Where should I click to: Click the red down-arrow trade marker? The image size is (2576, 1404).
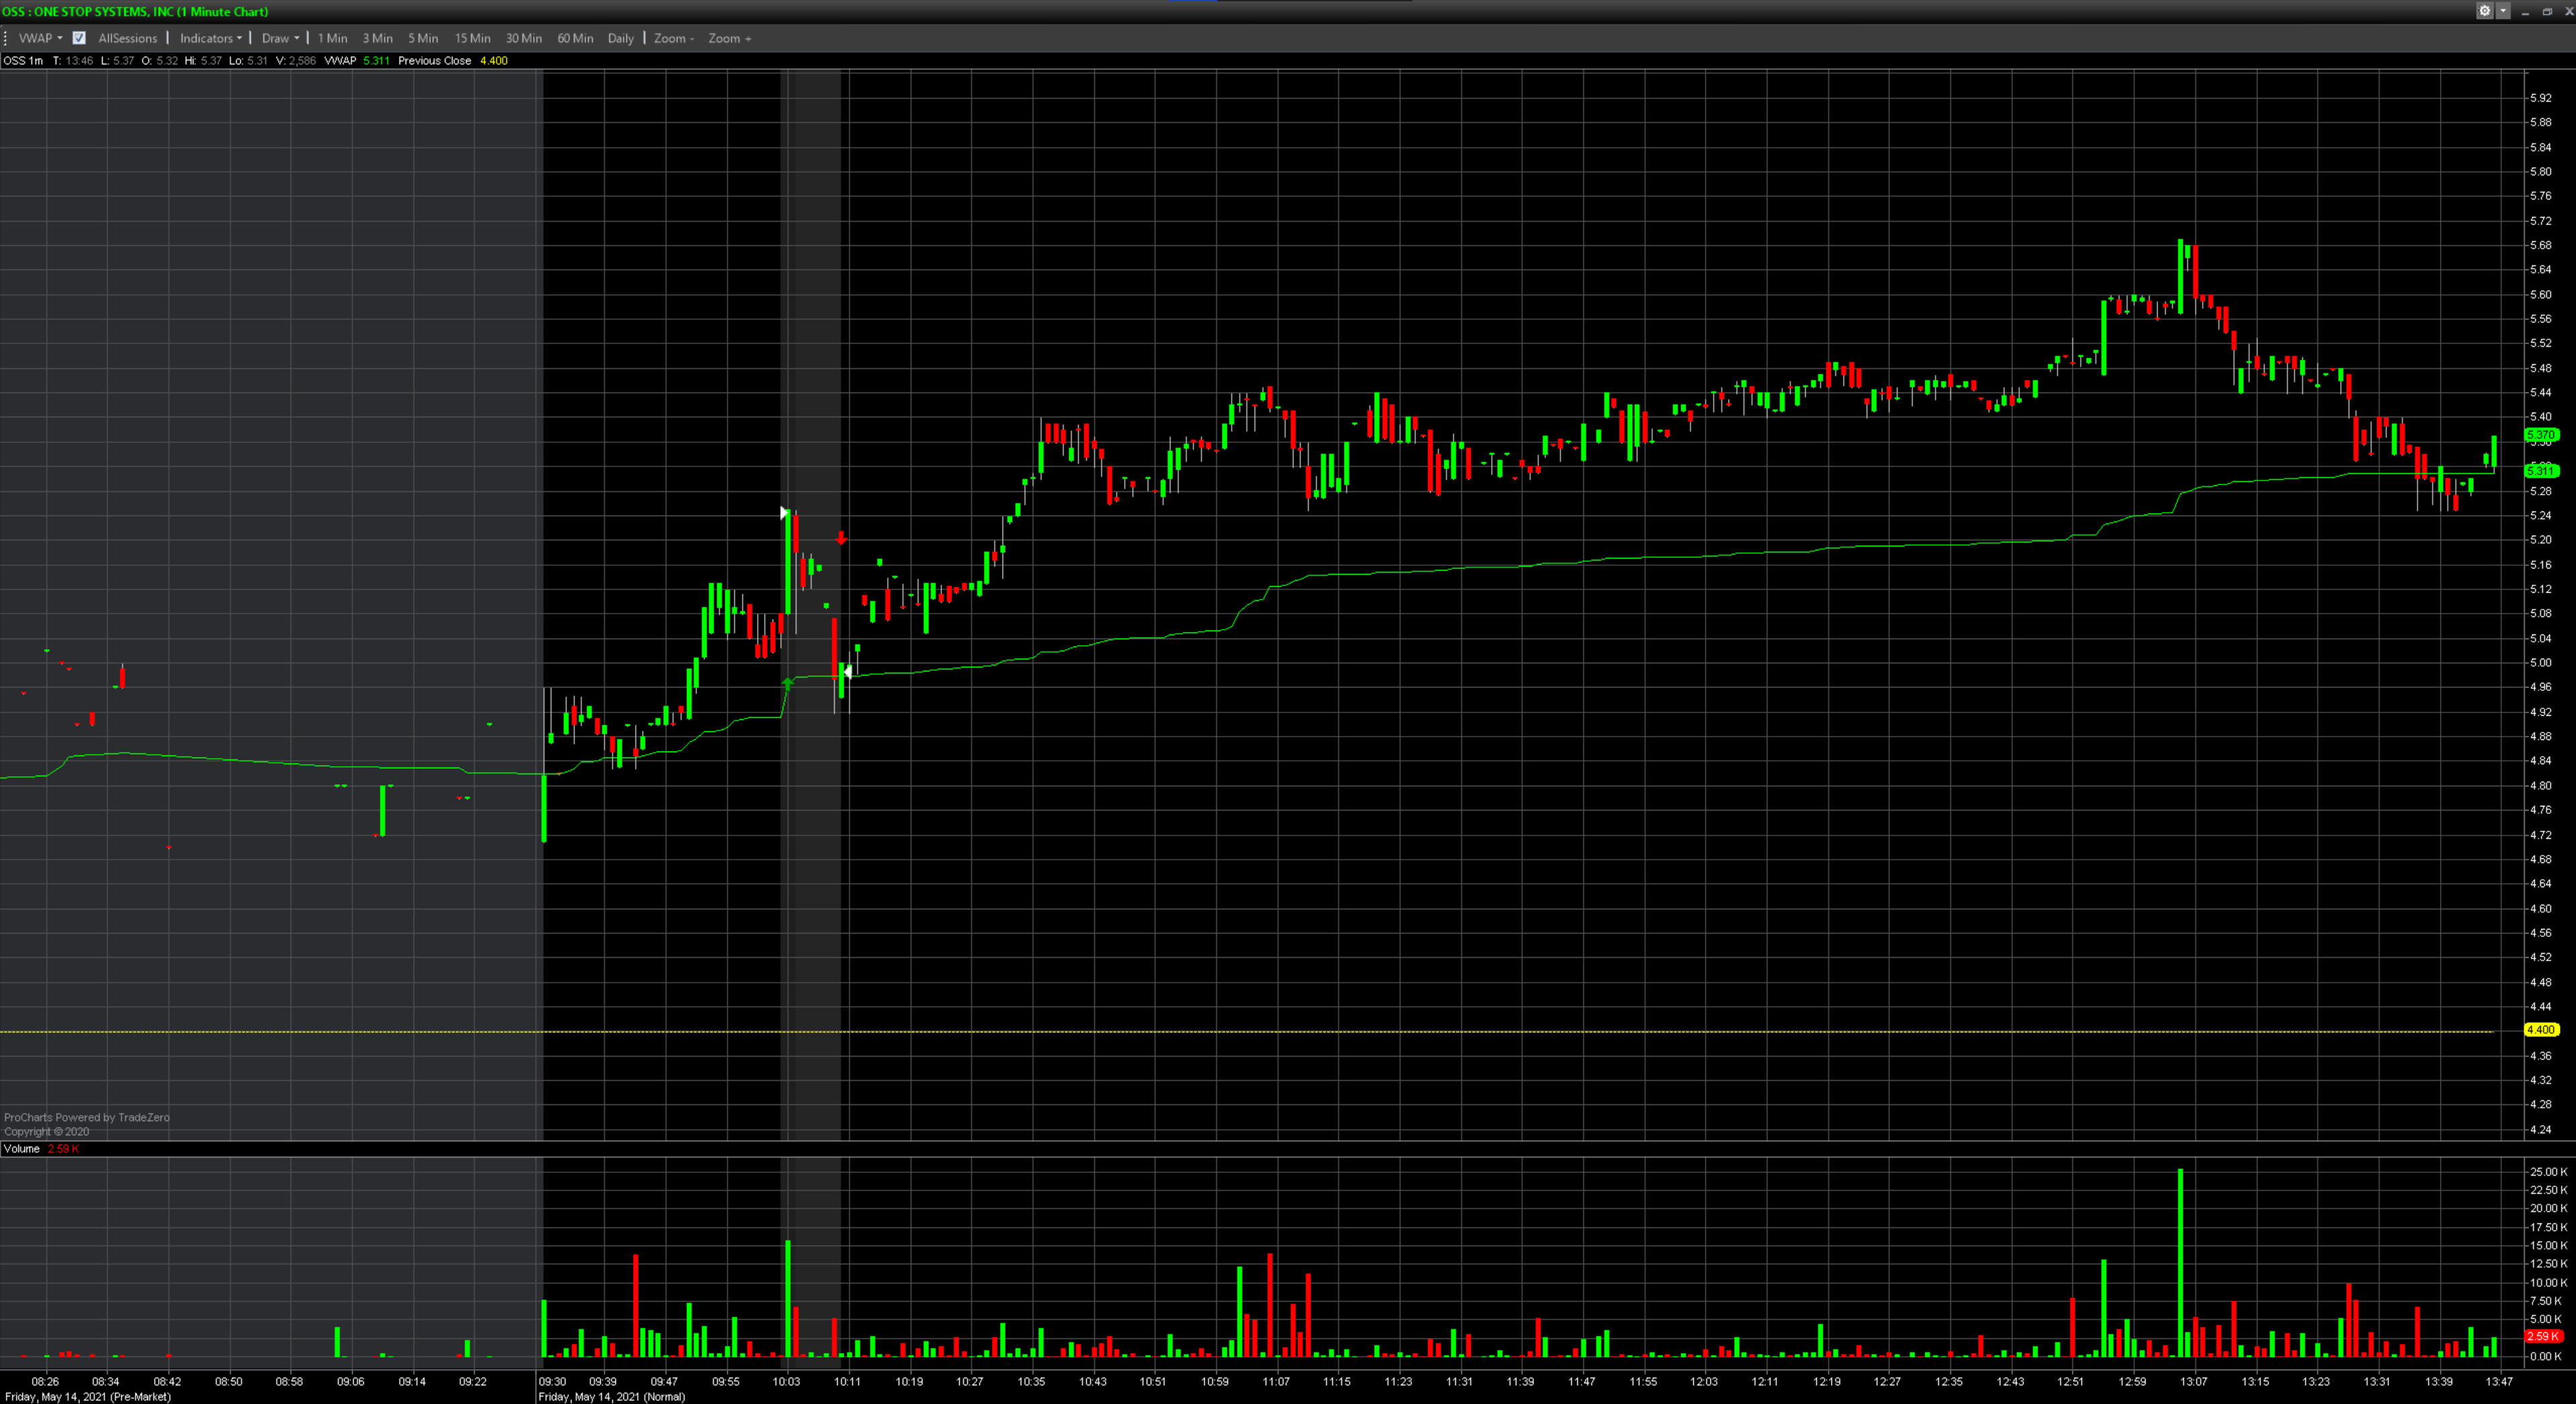pos(842,538)
